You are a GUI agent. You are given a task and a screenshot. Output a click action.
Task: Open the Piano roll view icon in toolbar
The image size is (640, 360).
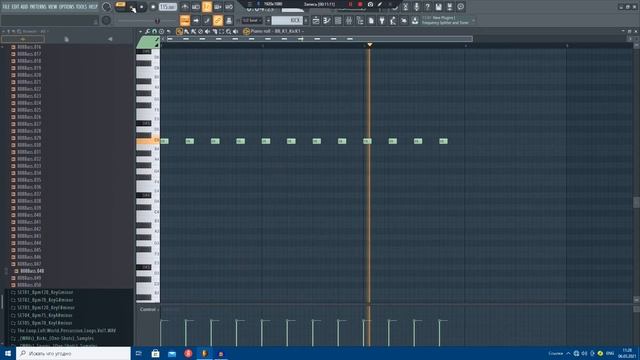[x=327, y=20]
